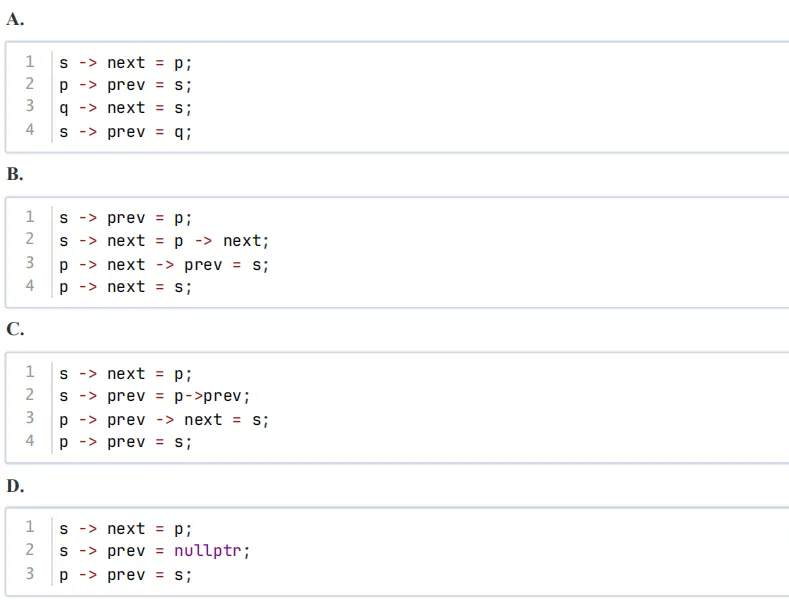The height and width of the screenshot is (600, 789).
Task: Click 's -> next = p;' in block A
Action: [x=125, y=63]
